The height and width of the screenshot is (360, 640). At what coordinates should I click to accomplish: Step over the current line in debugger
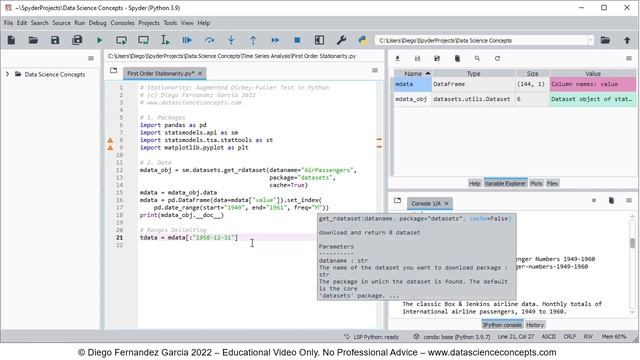(209, 40)
